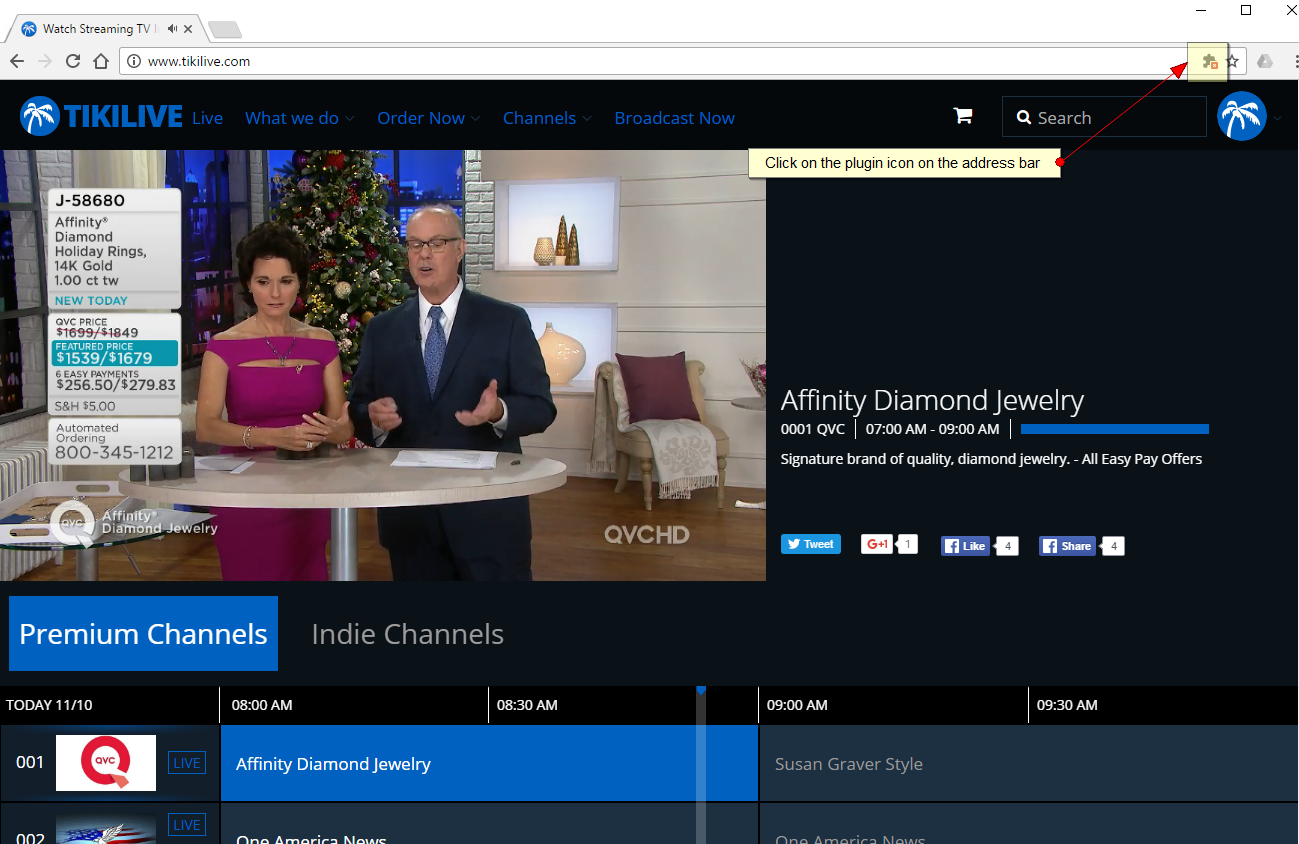The image size is (1299, 844).
Task: Click the QVC live video player
Action: [x=383, y=365]
